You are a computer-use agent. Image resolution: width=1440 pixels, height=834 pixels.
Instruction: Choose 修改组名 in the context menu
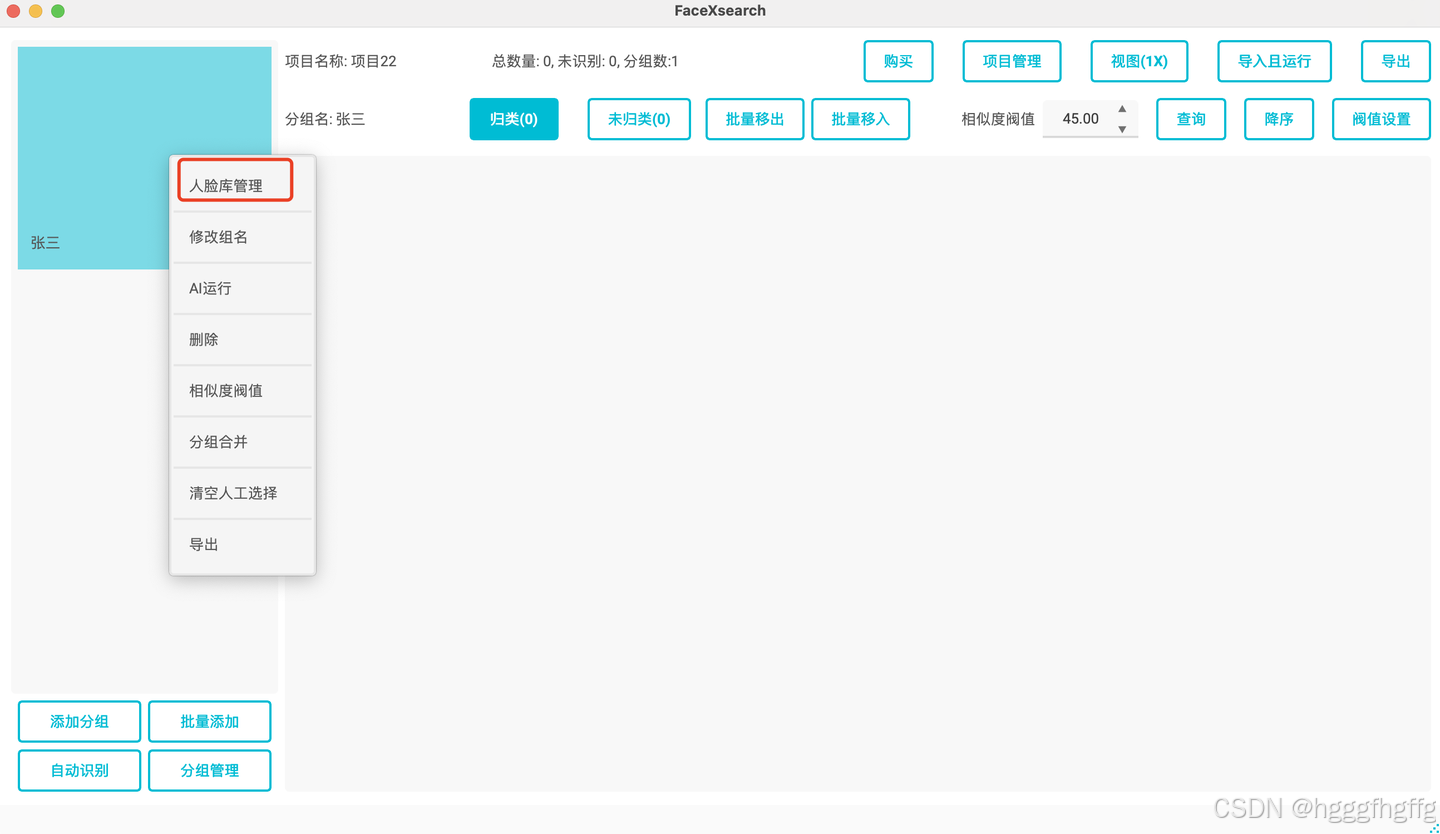pyautogui.click(x=243, y=237)
